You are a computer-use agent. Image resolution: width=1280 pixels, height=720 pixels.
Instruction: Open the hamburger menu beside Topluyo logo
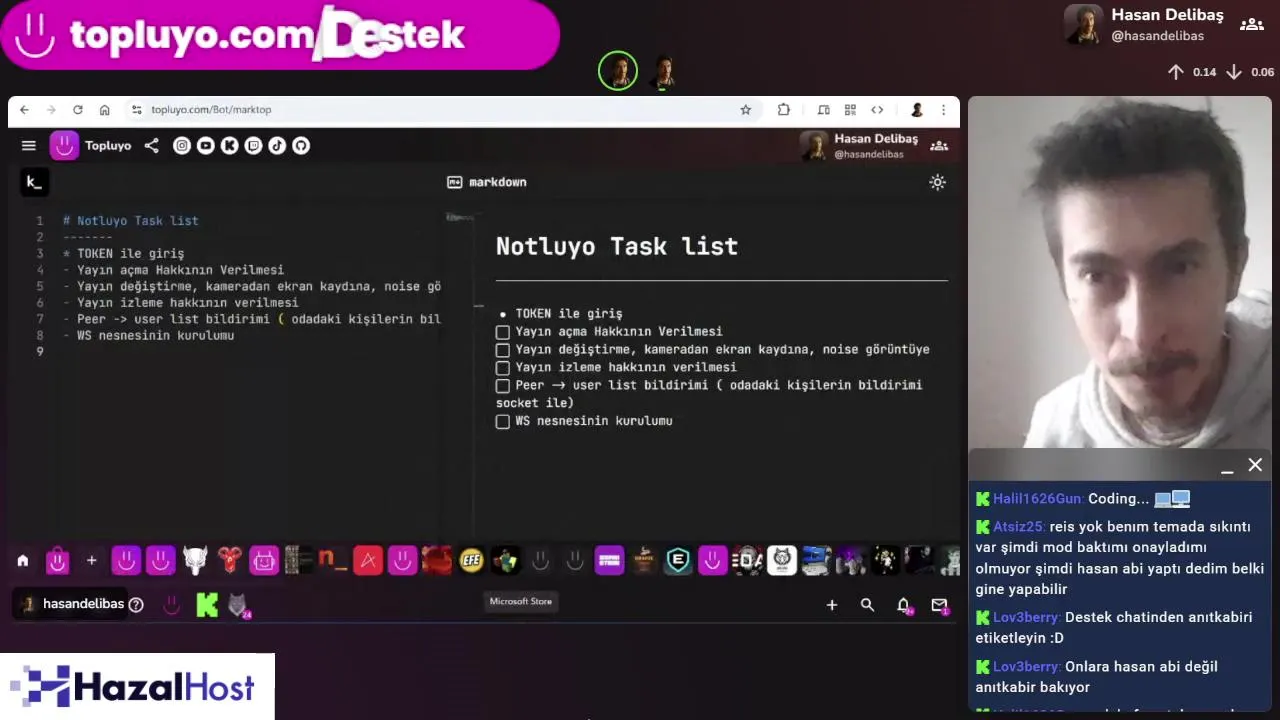(29, 146)
